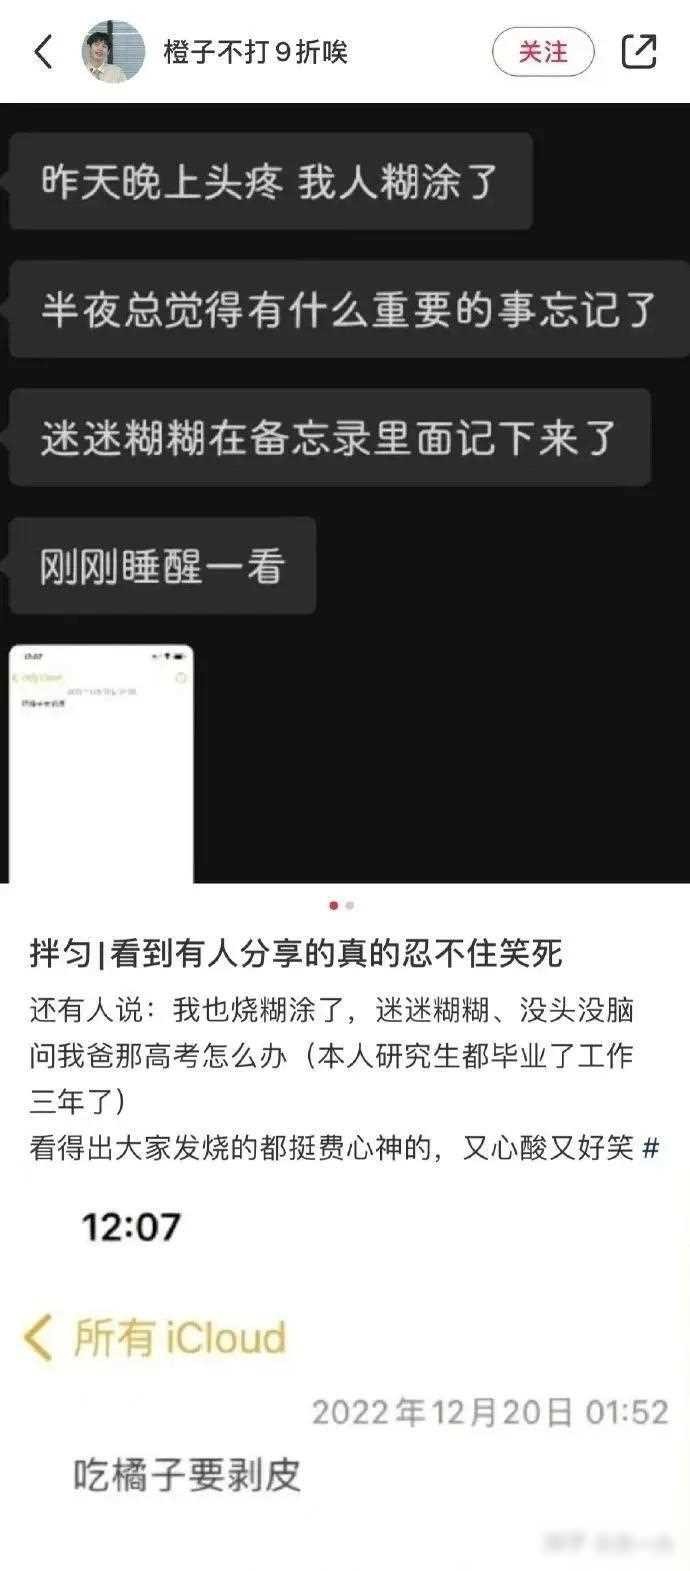Tap the yellow back chevron beside 所有 iCloud
Image resolution: width=690 pixels, height=1571 pixels.
click(x=38, y=1338)
